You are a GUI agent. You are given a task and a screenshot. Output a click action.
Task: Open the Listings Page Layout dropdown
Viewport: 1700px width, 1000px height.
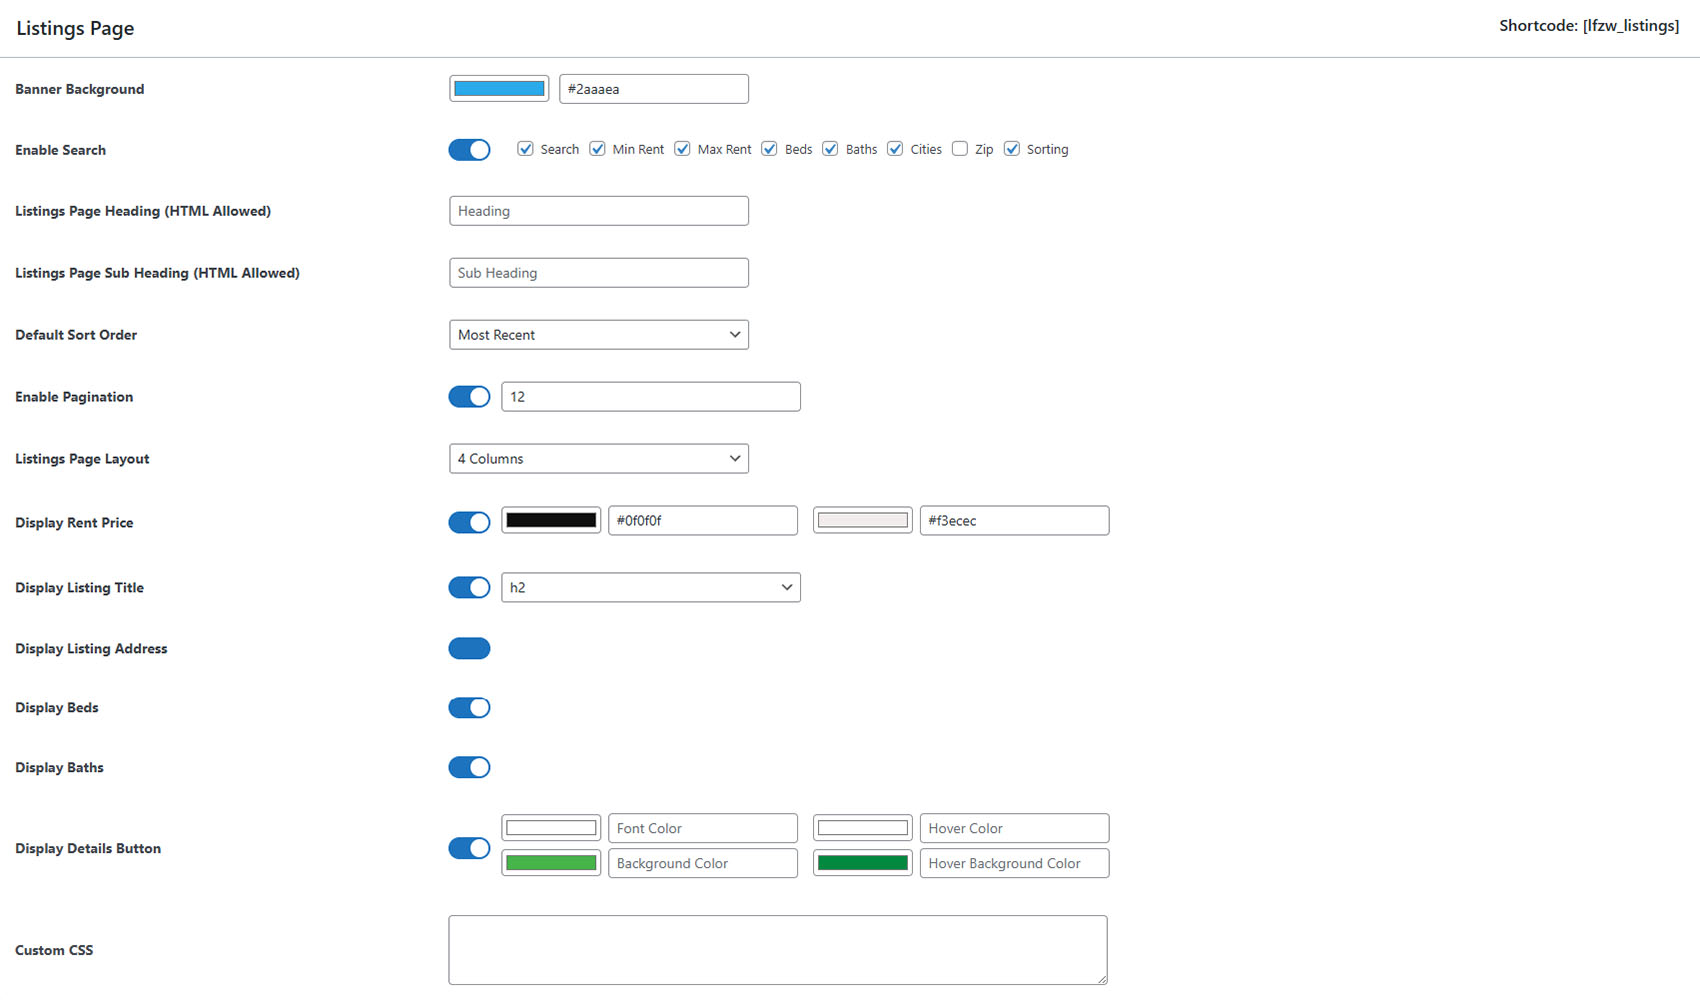click(599, 459)
